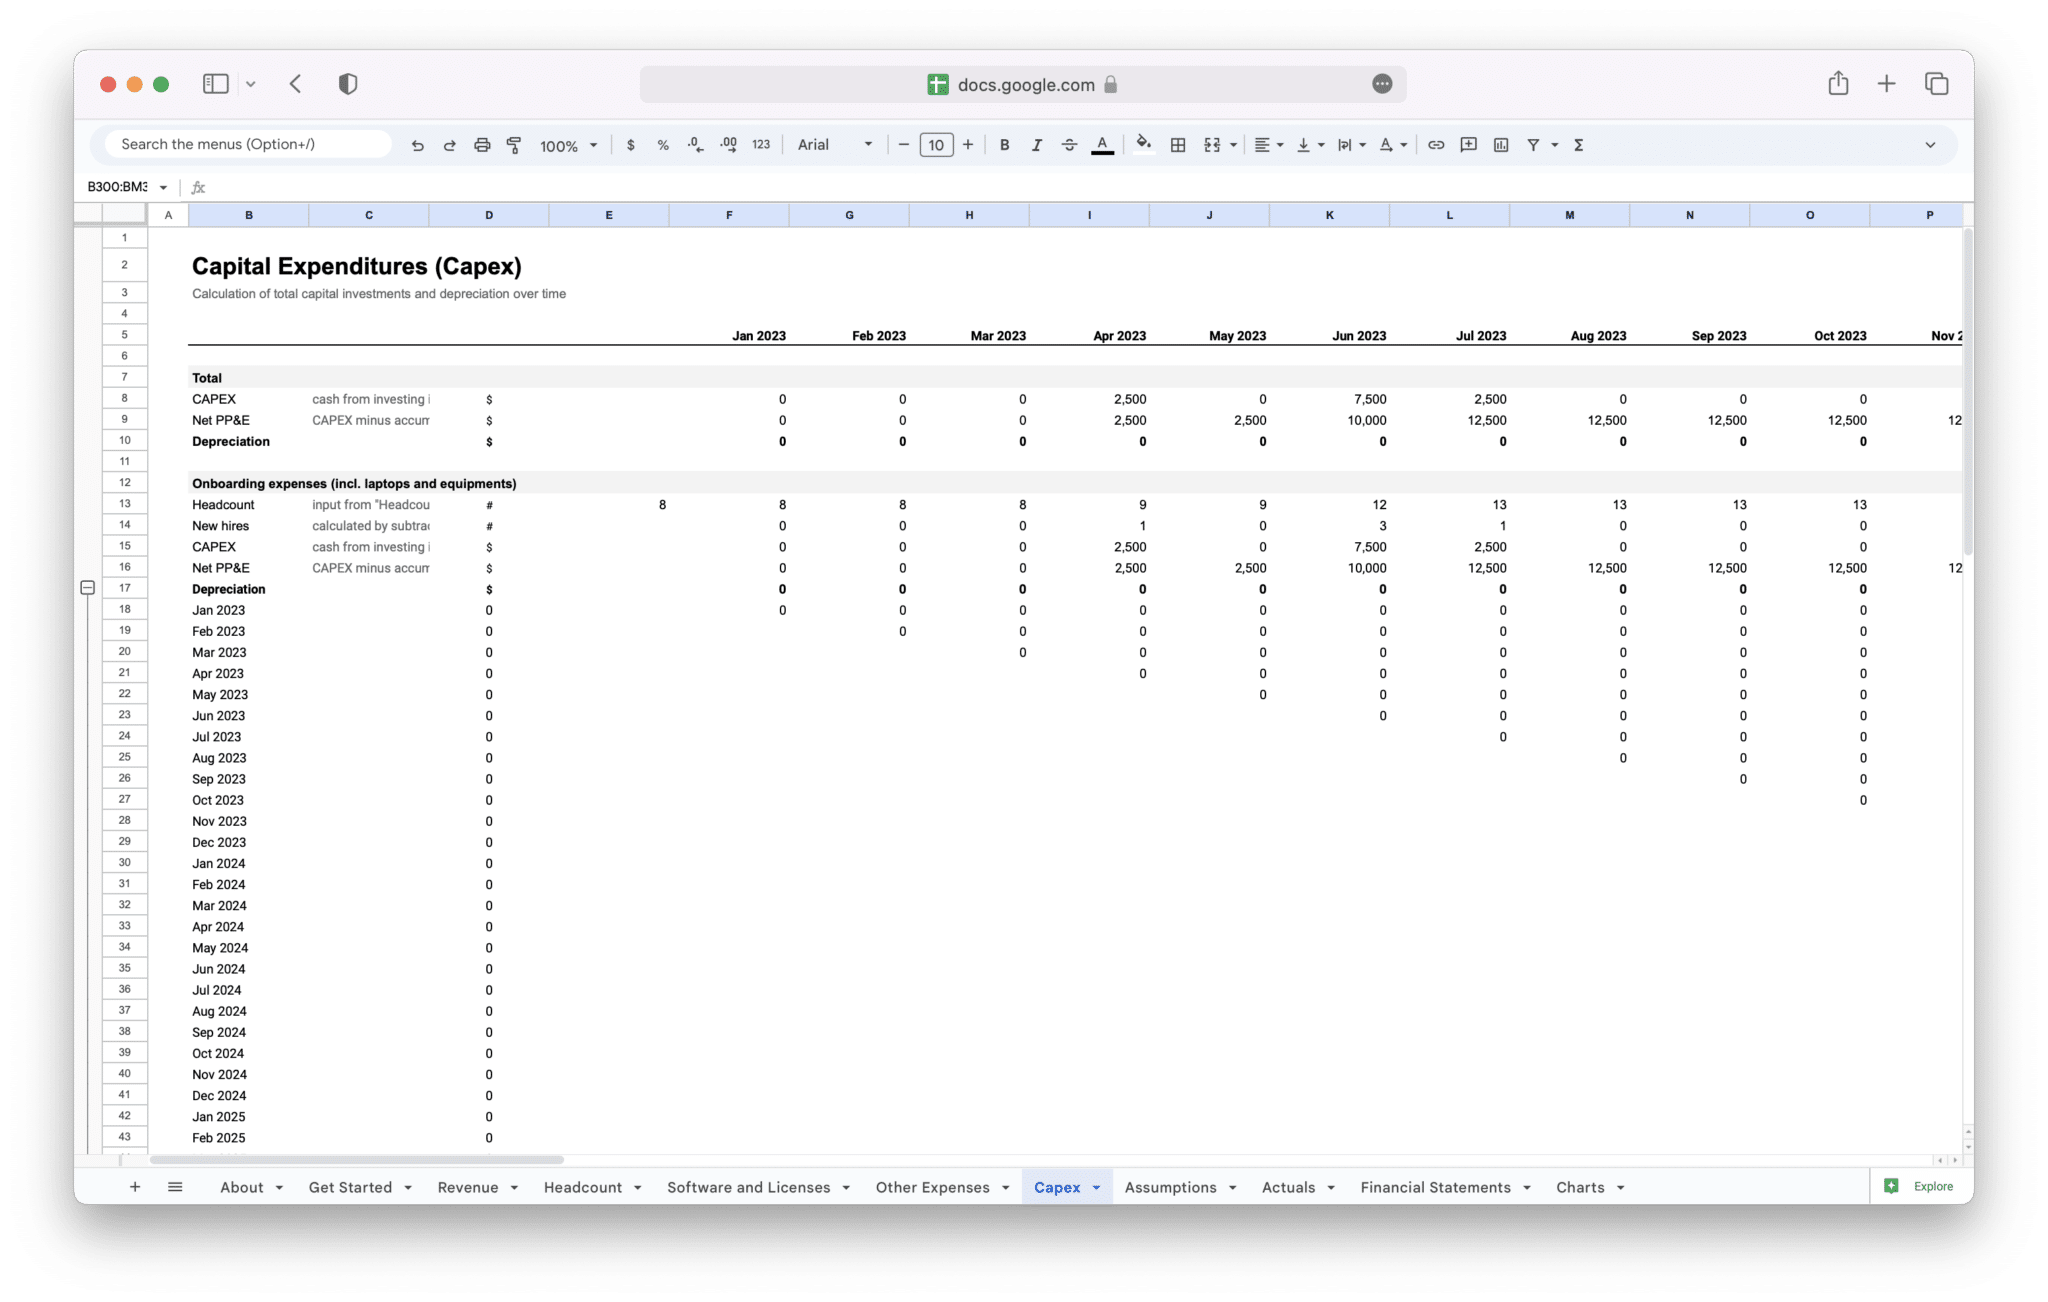
Task: Toggle strikethrough formatting
Action: click(1069, 145)
